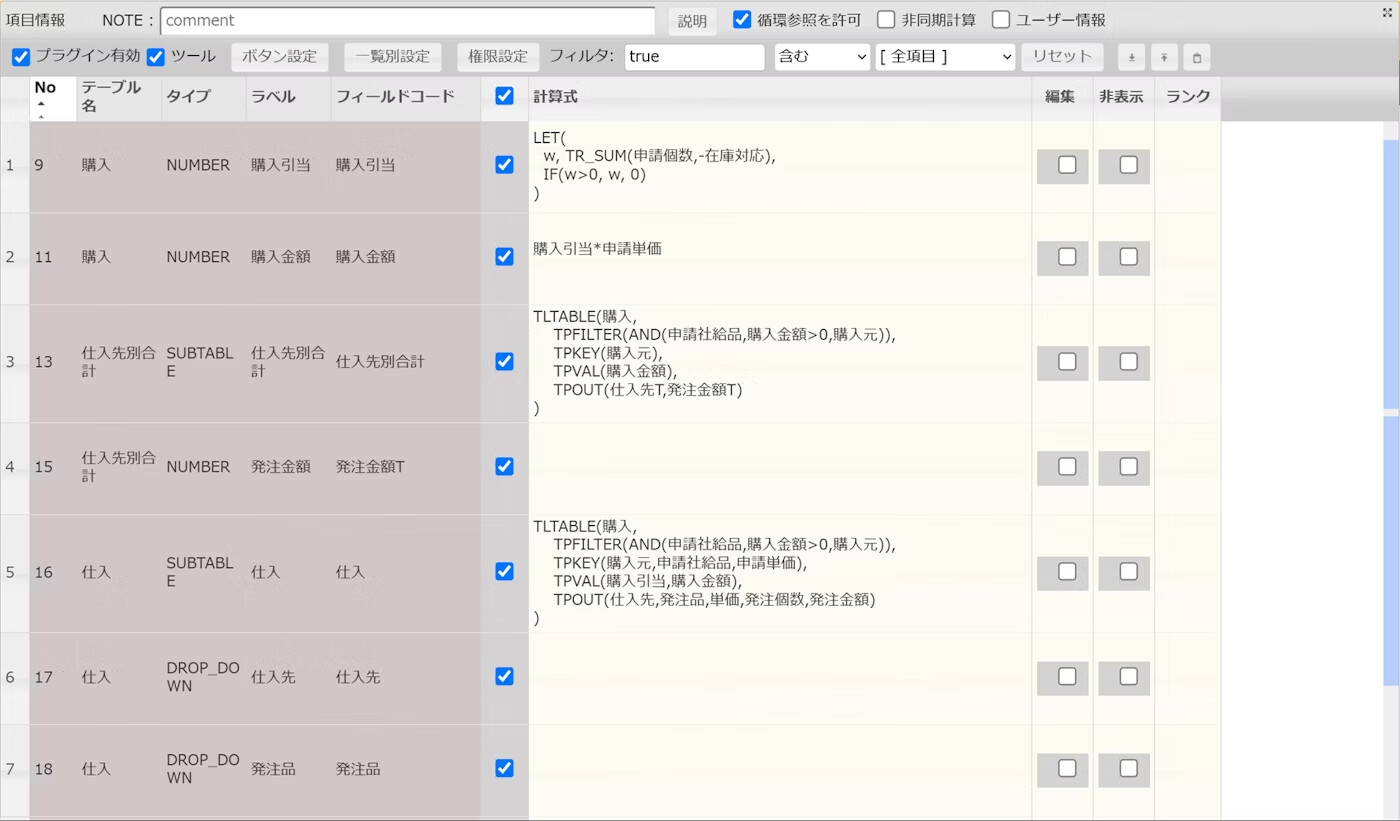Check the 非表示 checkbox for the 購入金額 row

1128,257
